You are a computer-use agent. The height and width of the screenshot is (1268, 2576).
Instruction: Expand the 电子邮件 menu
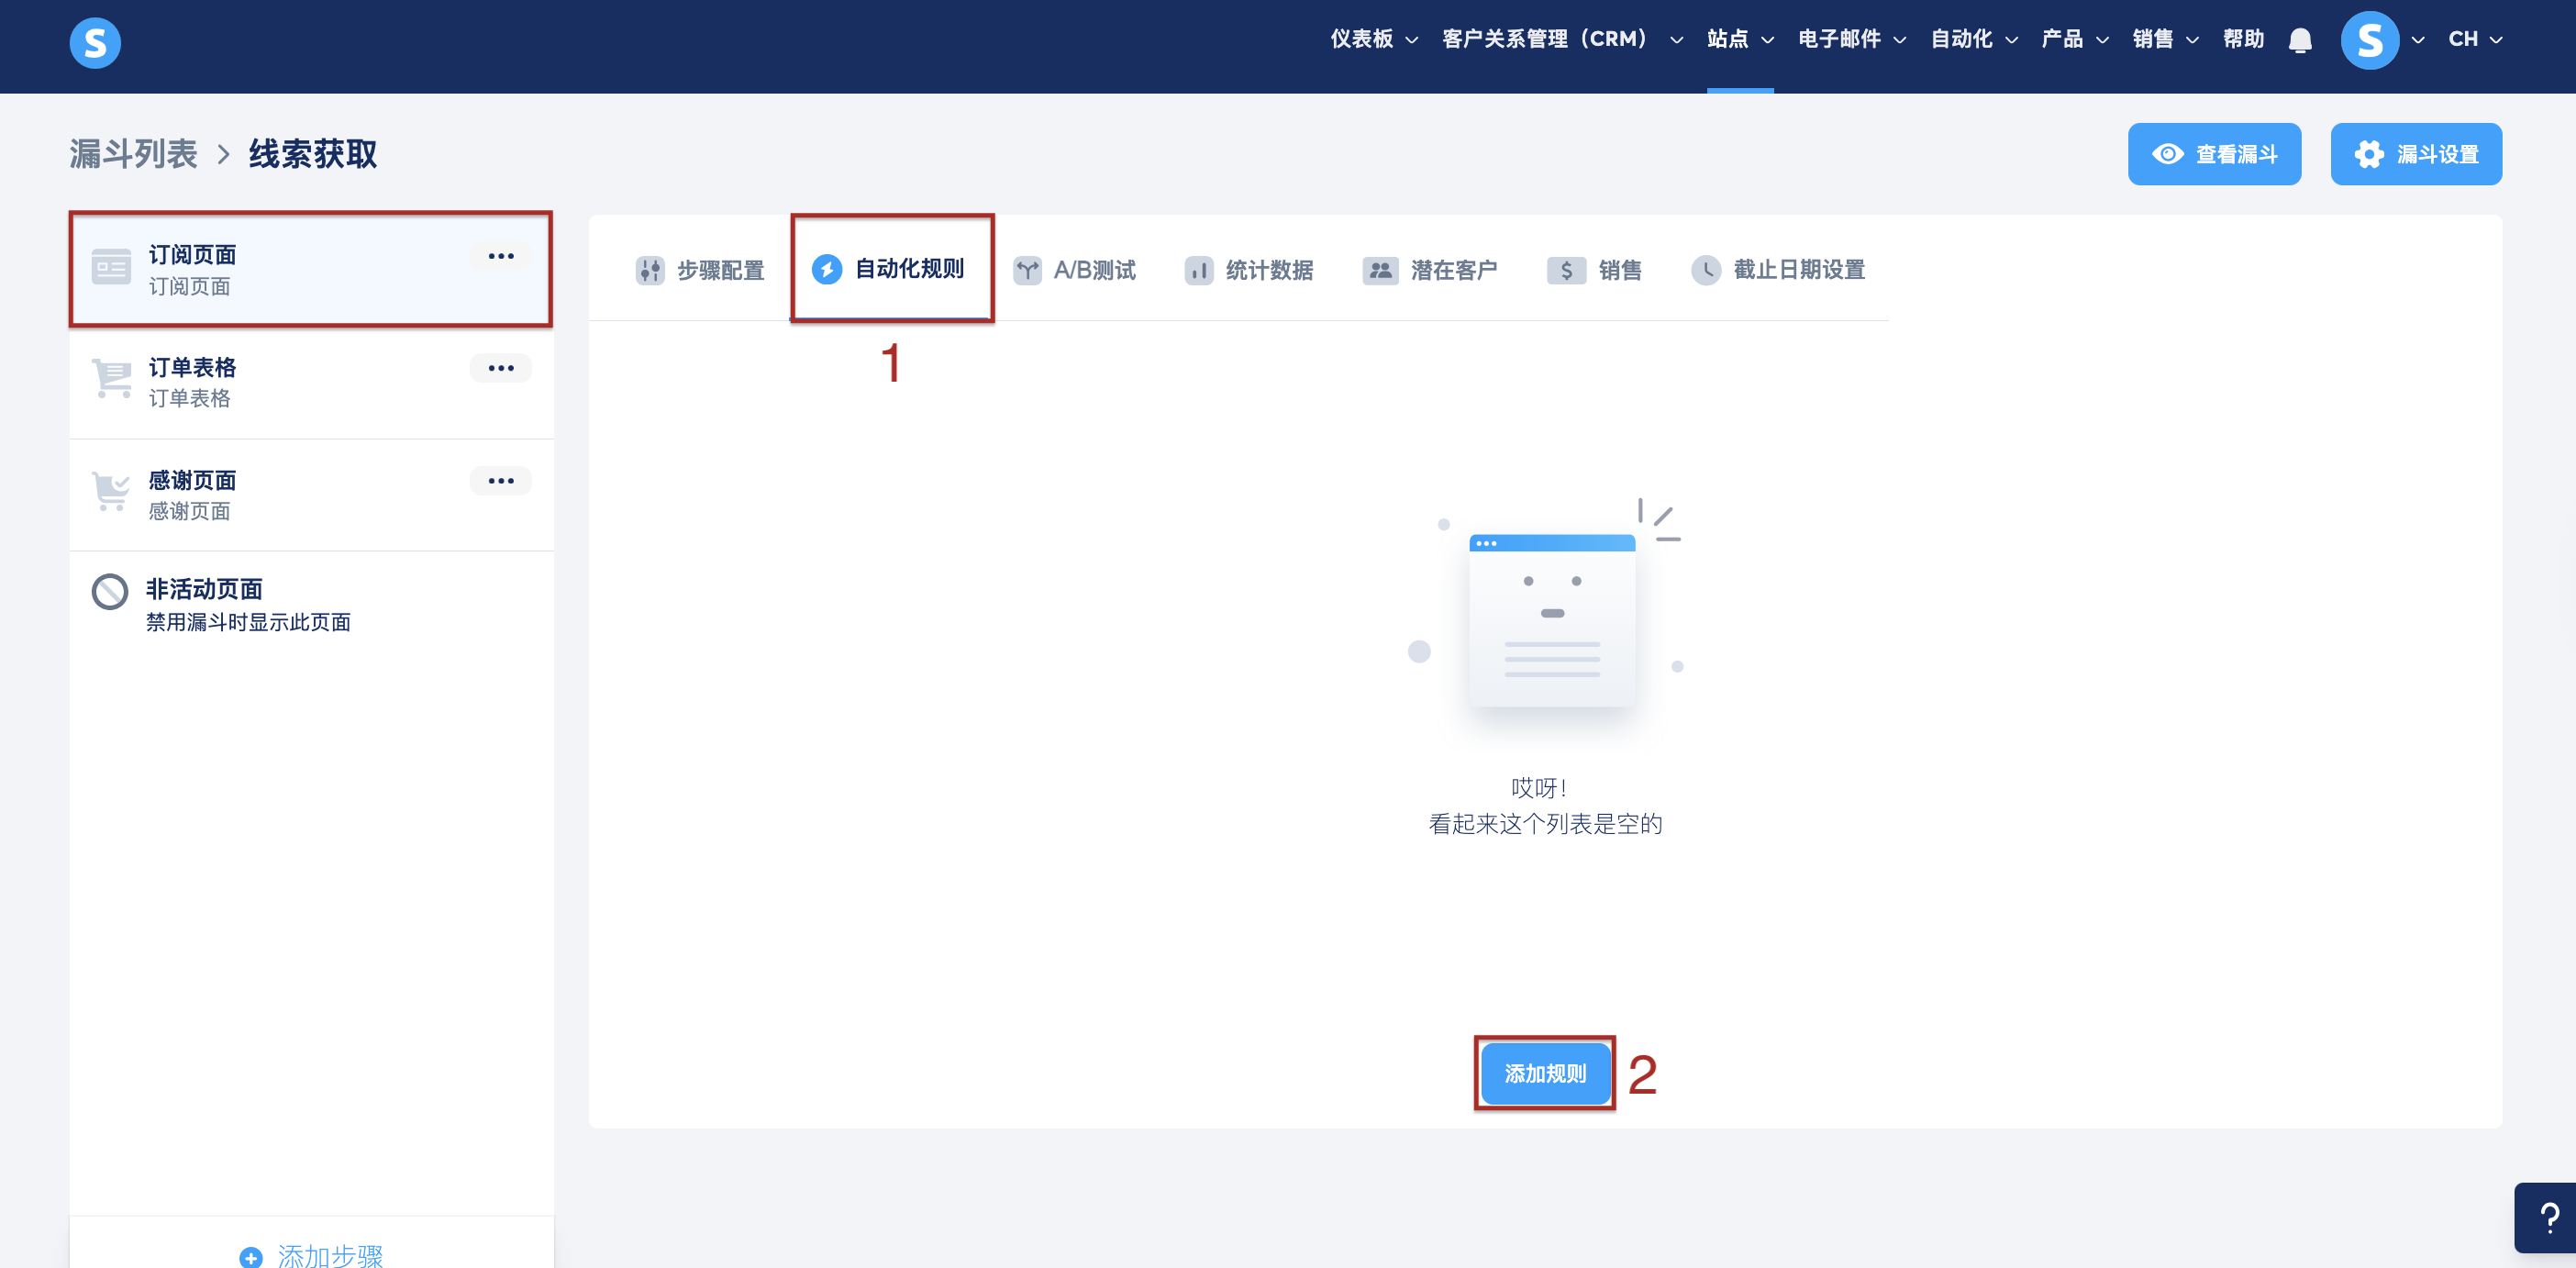[1851, 40]
